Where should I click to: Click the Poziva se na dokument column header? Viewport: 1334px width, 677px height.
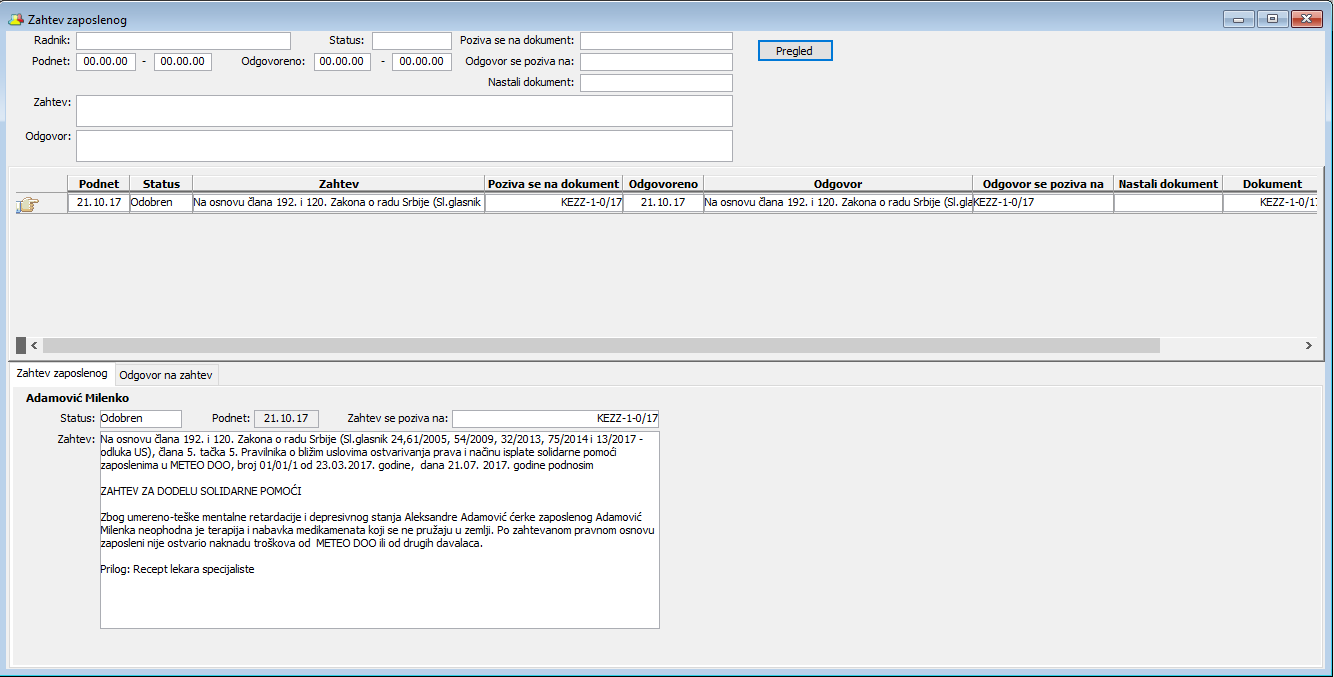pos(553,184)
